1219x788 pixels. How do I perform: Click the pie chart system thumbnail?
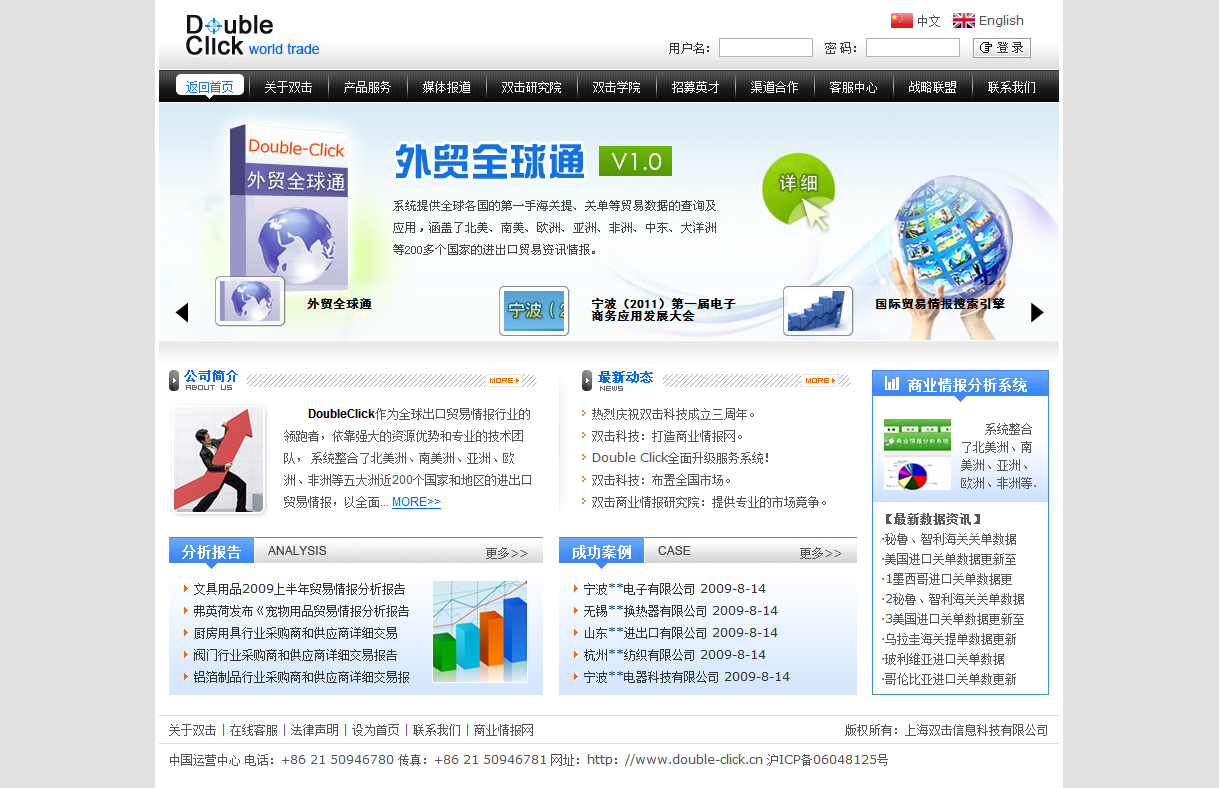pyautogui.click(x=917, y=474)
